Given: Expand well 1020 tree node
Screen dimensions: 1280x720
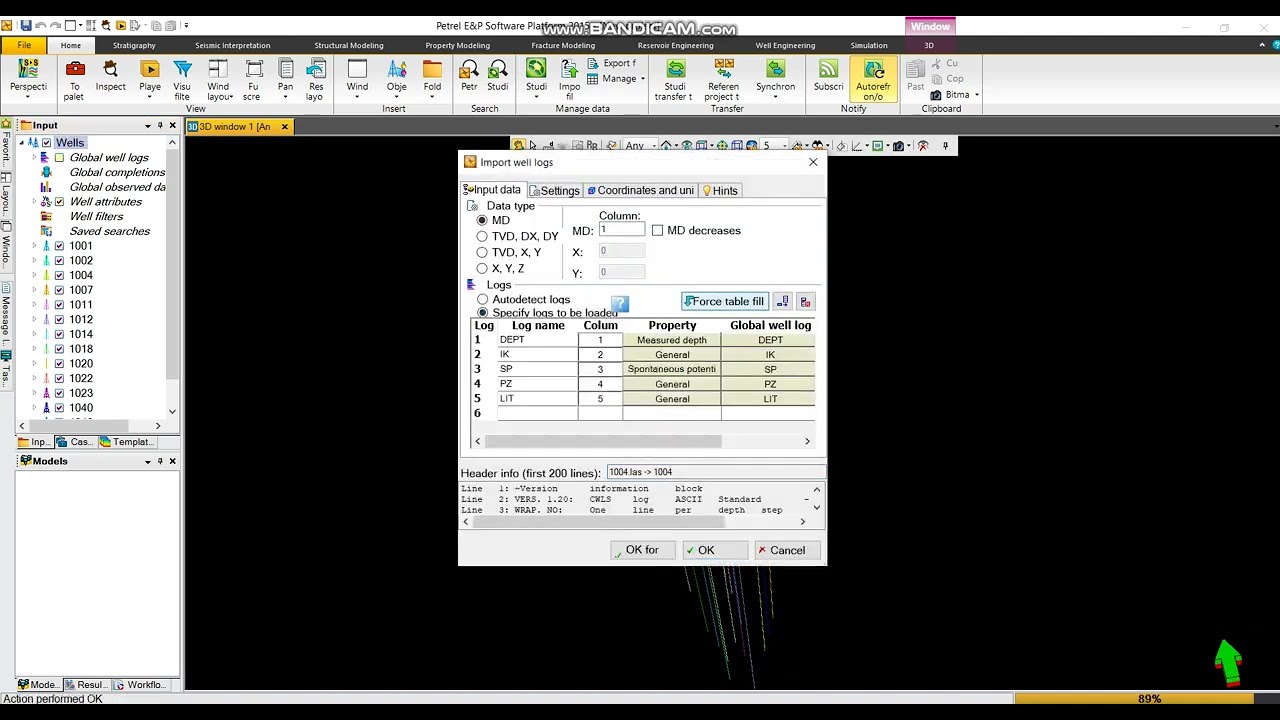Looking at the screenshot, I should 34,364.
